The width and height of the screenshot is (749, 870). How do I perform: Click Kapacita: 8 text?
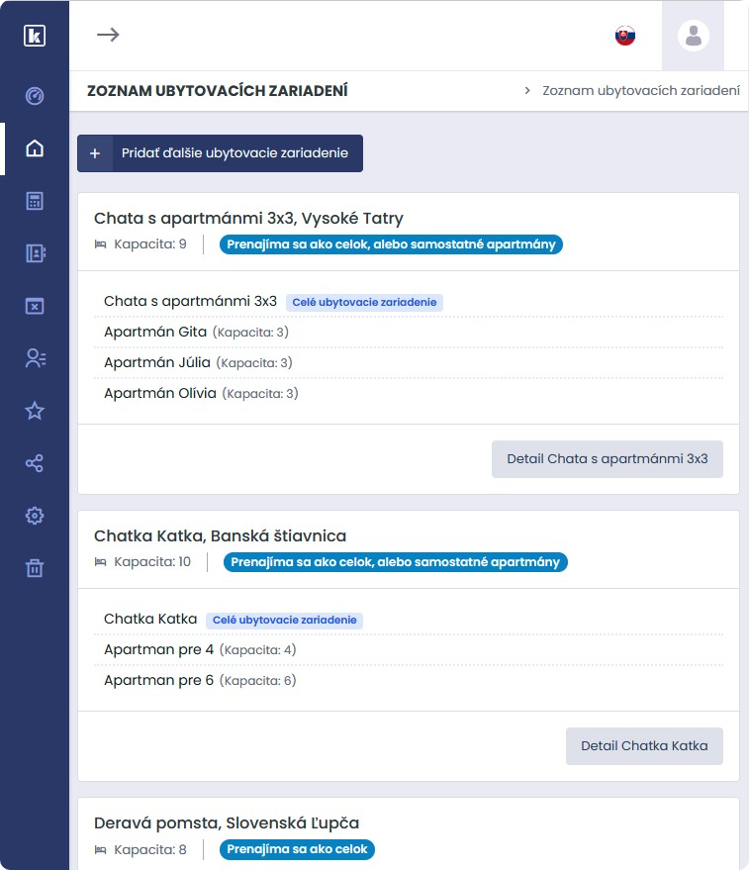click(x=150, y=849)
